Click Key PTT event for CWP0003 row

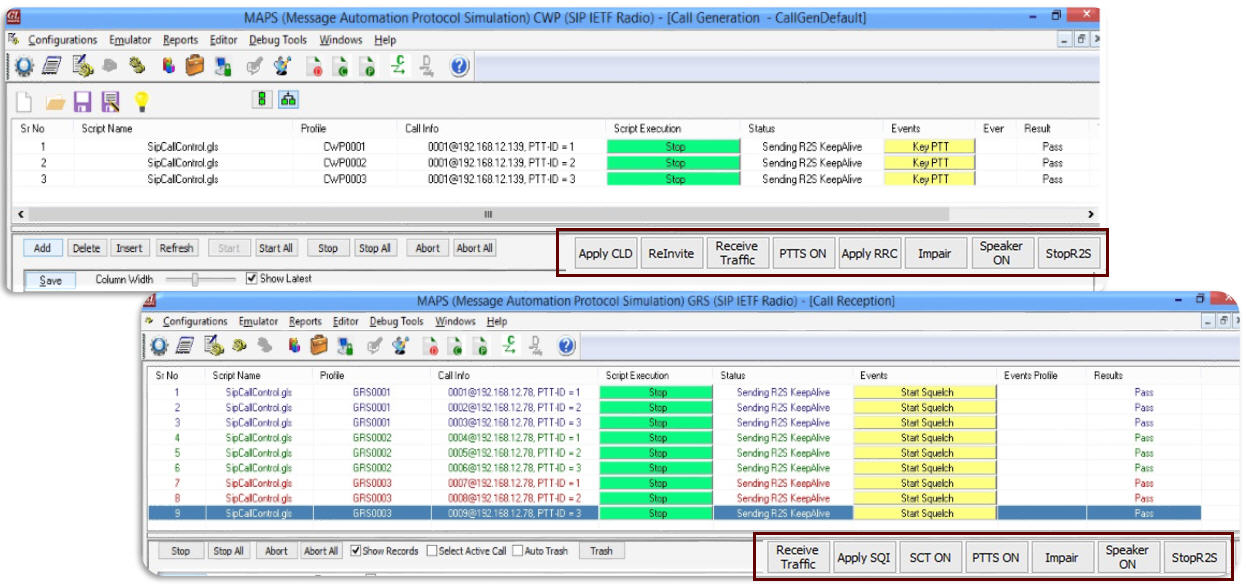point(931,179)
